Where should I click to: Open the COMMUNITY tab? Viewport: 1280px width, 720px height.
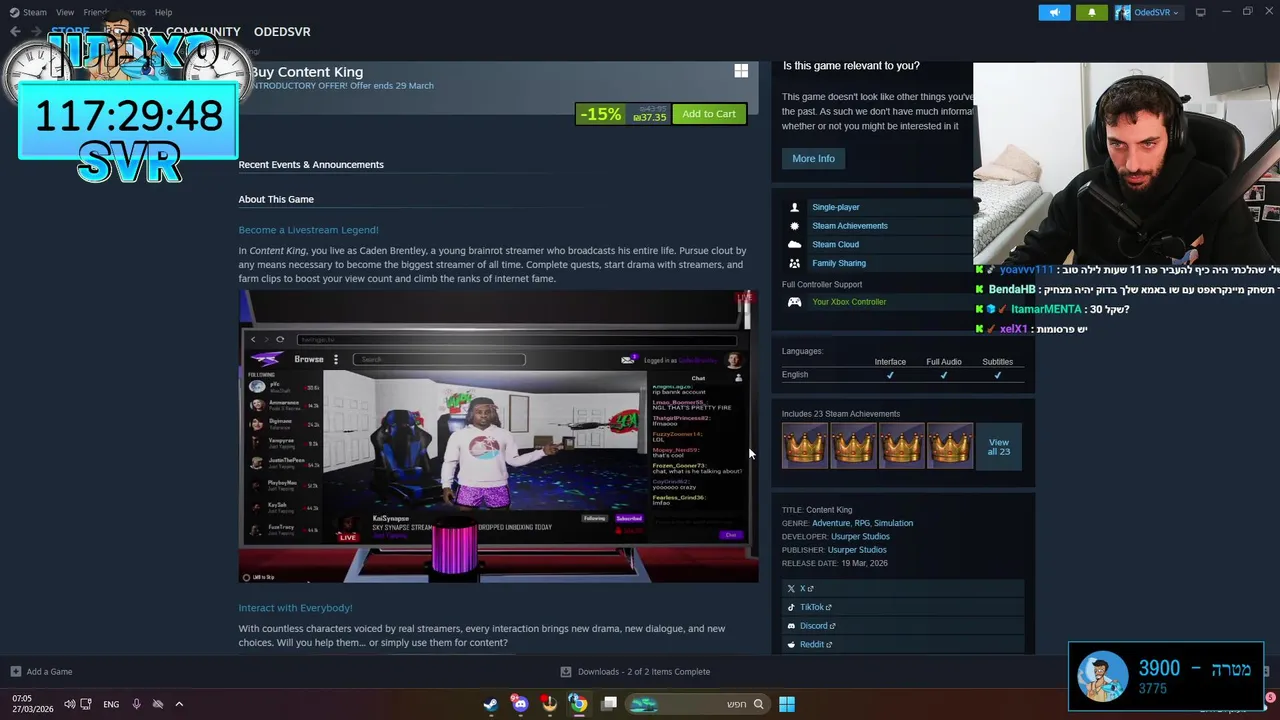click(203, 31)
